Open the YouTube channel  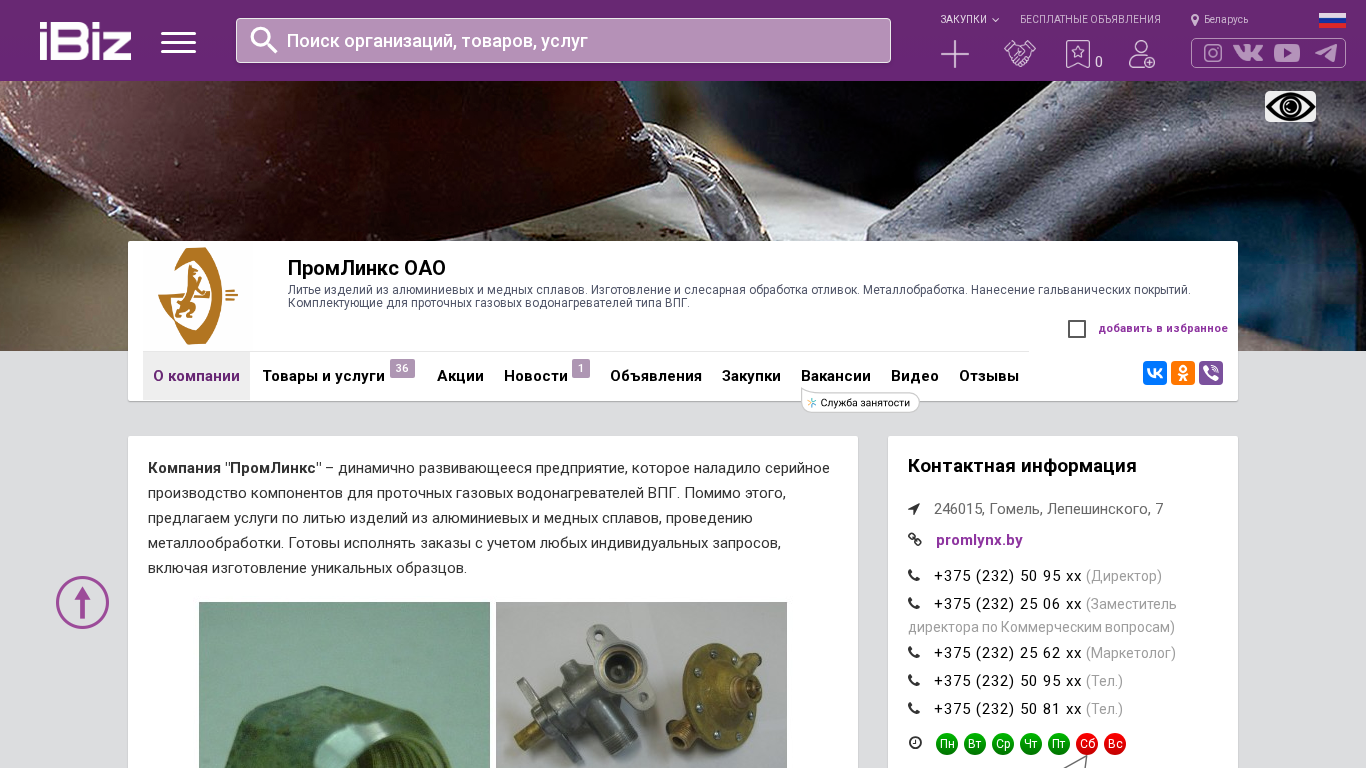point(1287,53)
